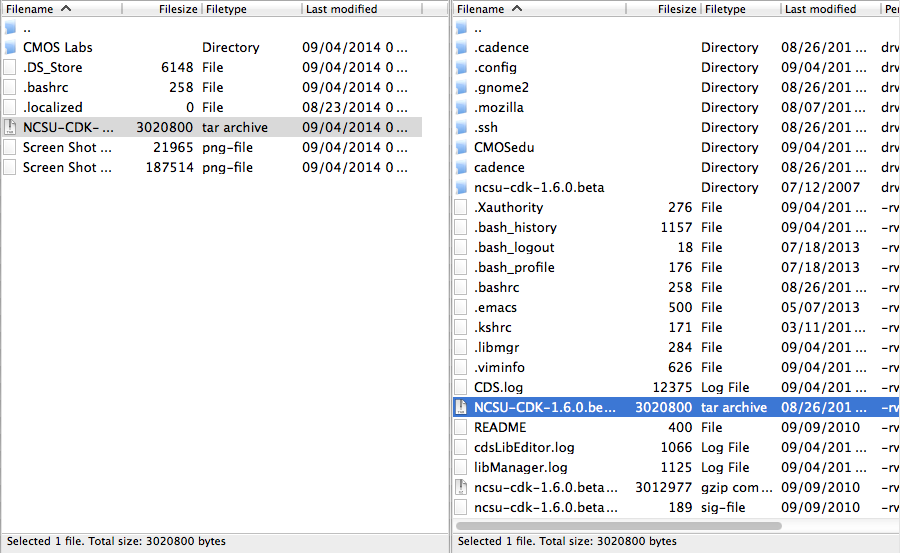Select the remote CMOSedu directory name
Screen dimensions: 900x553
(504, 148)
